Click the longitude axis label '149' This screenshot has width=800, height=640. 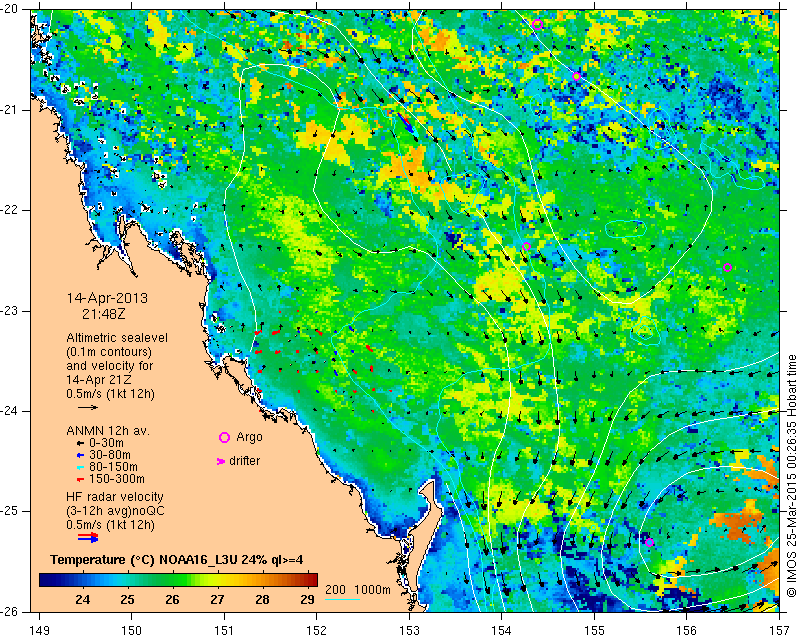(39, 631)
